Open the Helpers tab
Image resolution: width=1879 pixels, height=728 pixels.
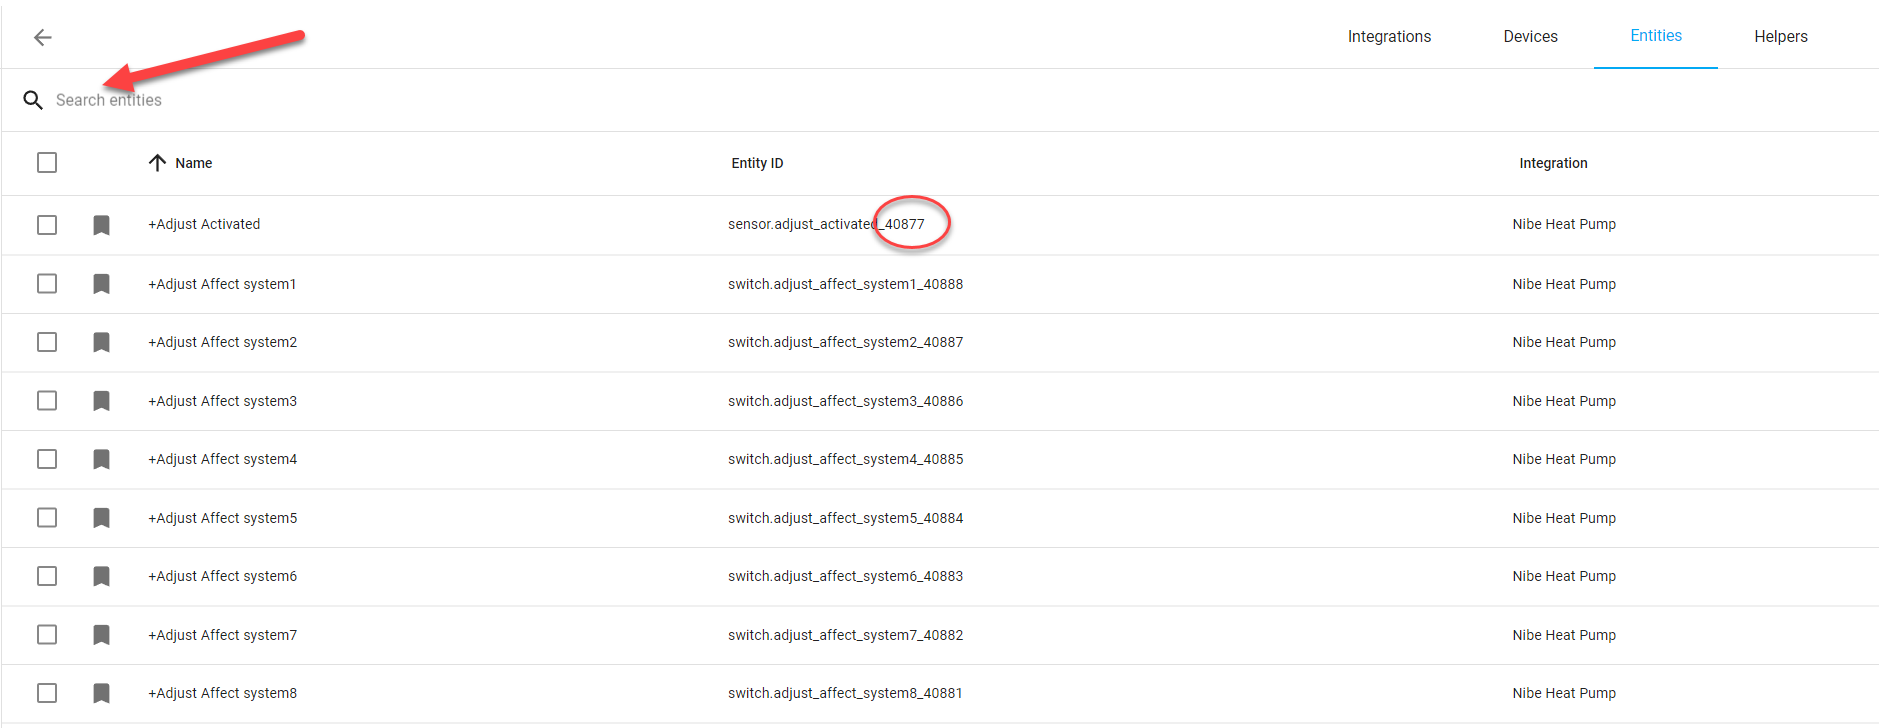pyautogui.click(x=1781, y=37)
